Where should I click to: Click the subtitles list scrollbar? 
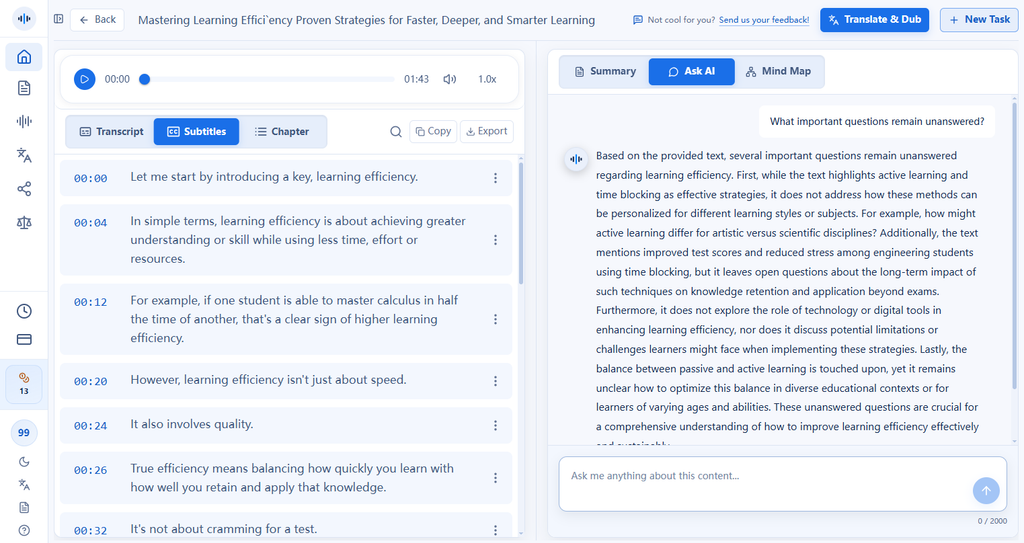(x=520, y=222)
